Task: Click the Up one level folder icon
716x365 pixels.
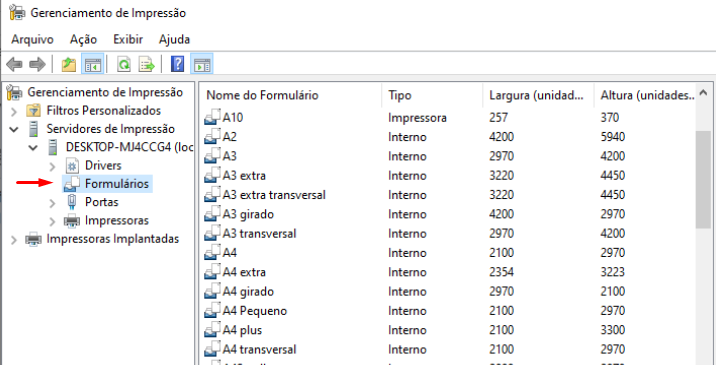Action: click(x=68, y=64)
